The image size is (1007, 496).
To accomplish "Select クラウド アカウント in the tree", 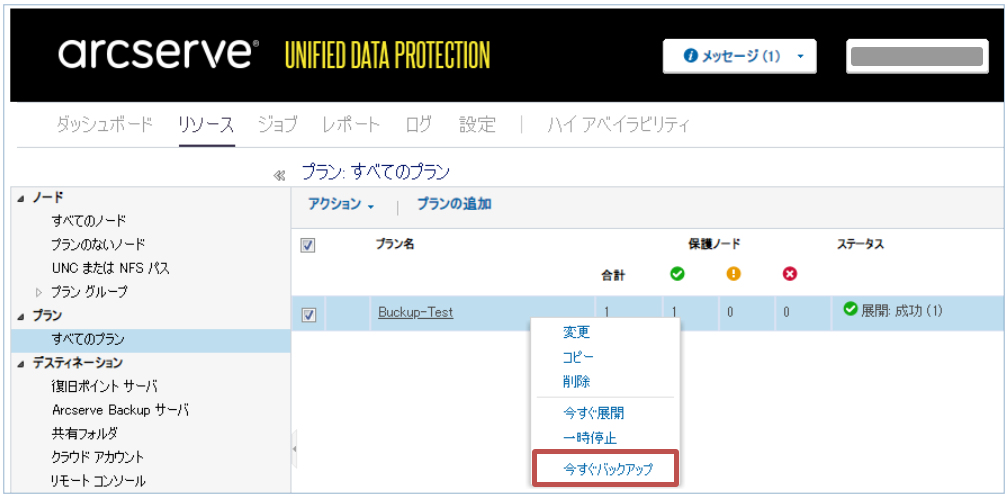I will (98, 457).
